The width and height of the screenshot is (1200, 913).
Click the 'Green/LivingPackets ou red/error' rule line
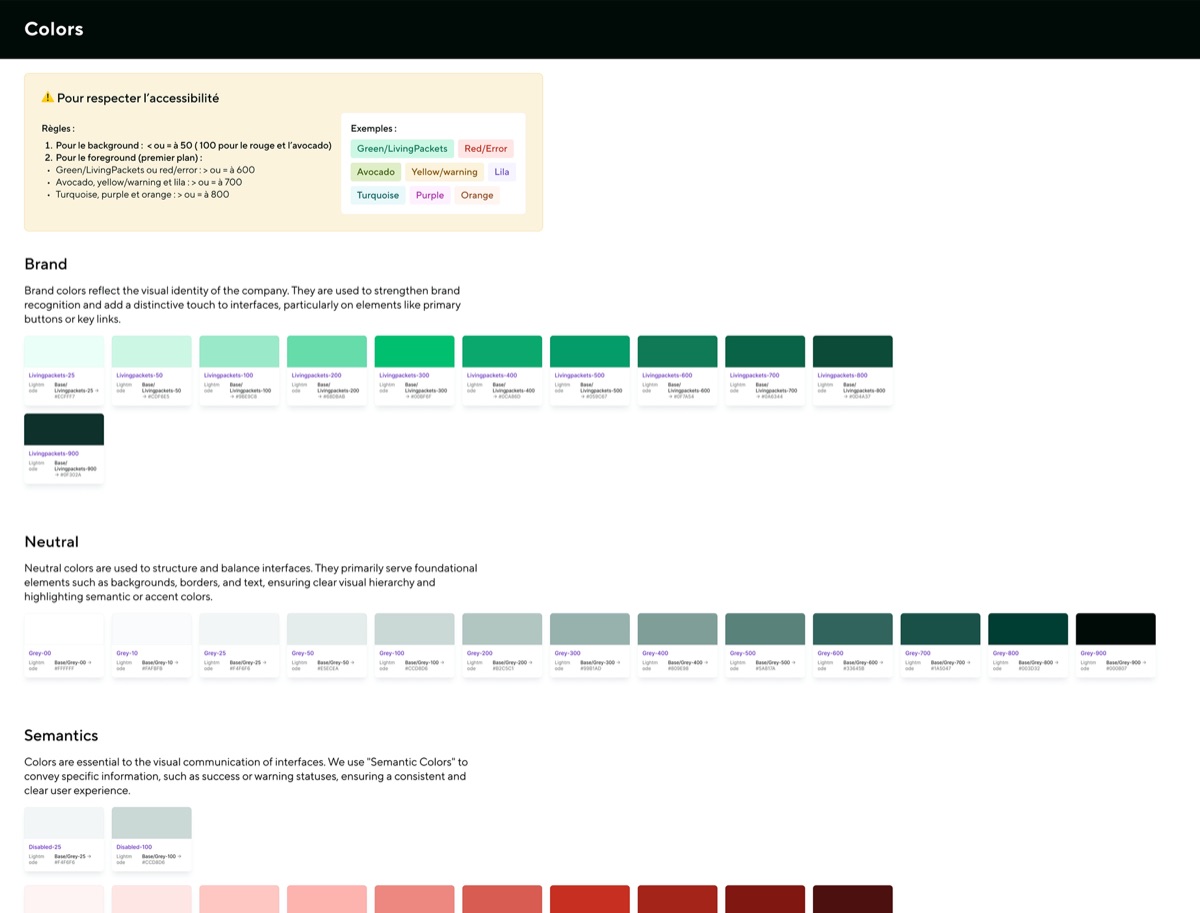coord(155,170)
